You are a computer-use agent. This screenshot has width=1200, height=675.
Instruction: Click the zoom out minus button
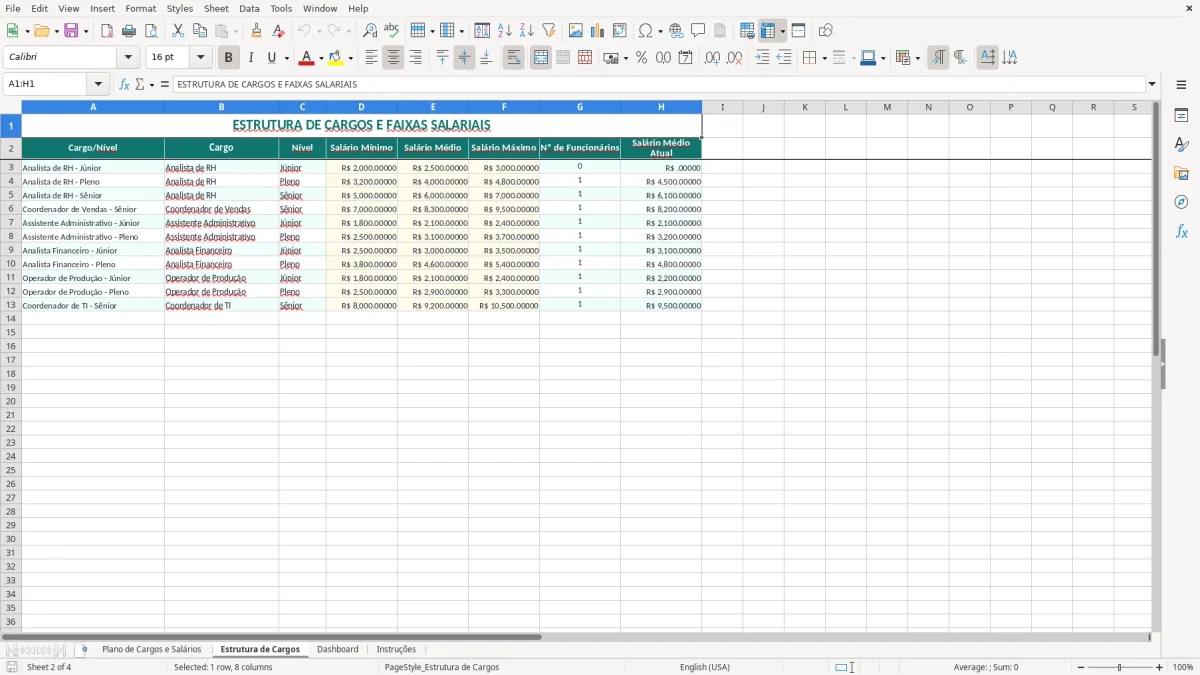tap(1081, 667)
